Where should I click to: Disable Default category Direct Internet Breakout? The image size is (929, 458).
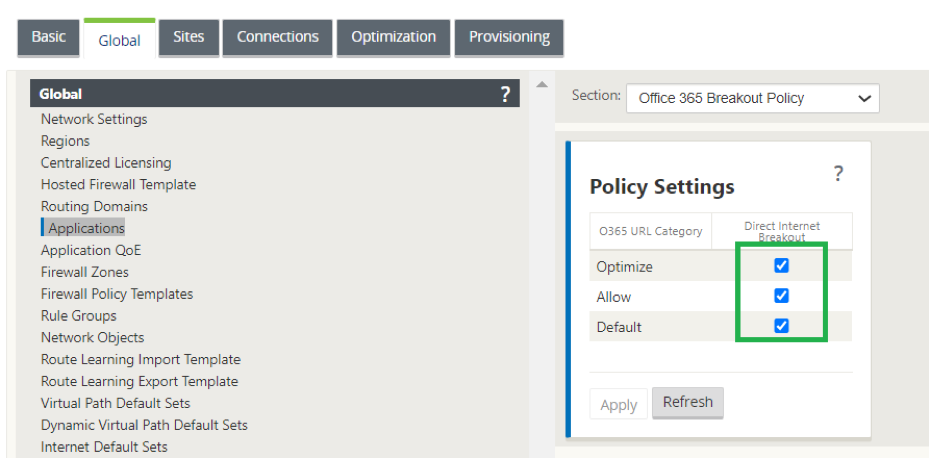pyautogui.click(x=781, y=325)
